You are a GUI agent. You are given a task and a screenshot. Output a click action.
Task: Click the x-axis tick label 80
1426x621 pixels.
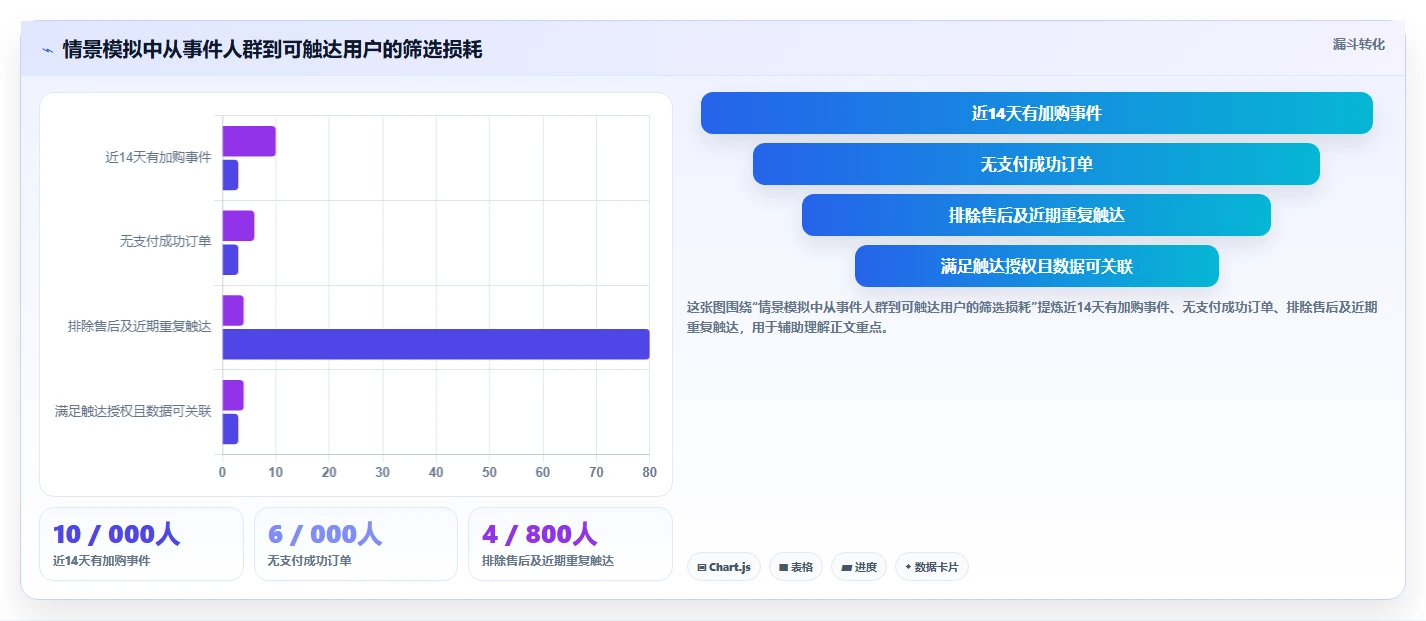pyautogui.click(x=649, y=472)
